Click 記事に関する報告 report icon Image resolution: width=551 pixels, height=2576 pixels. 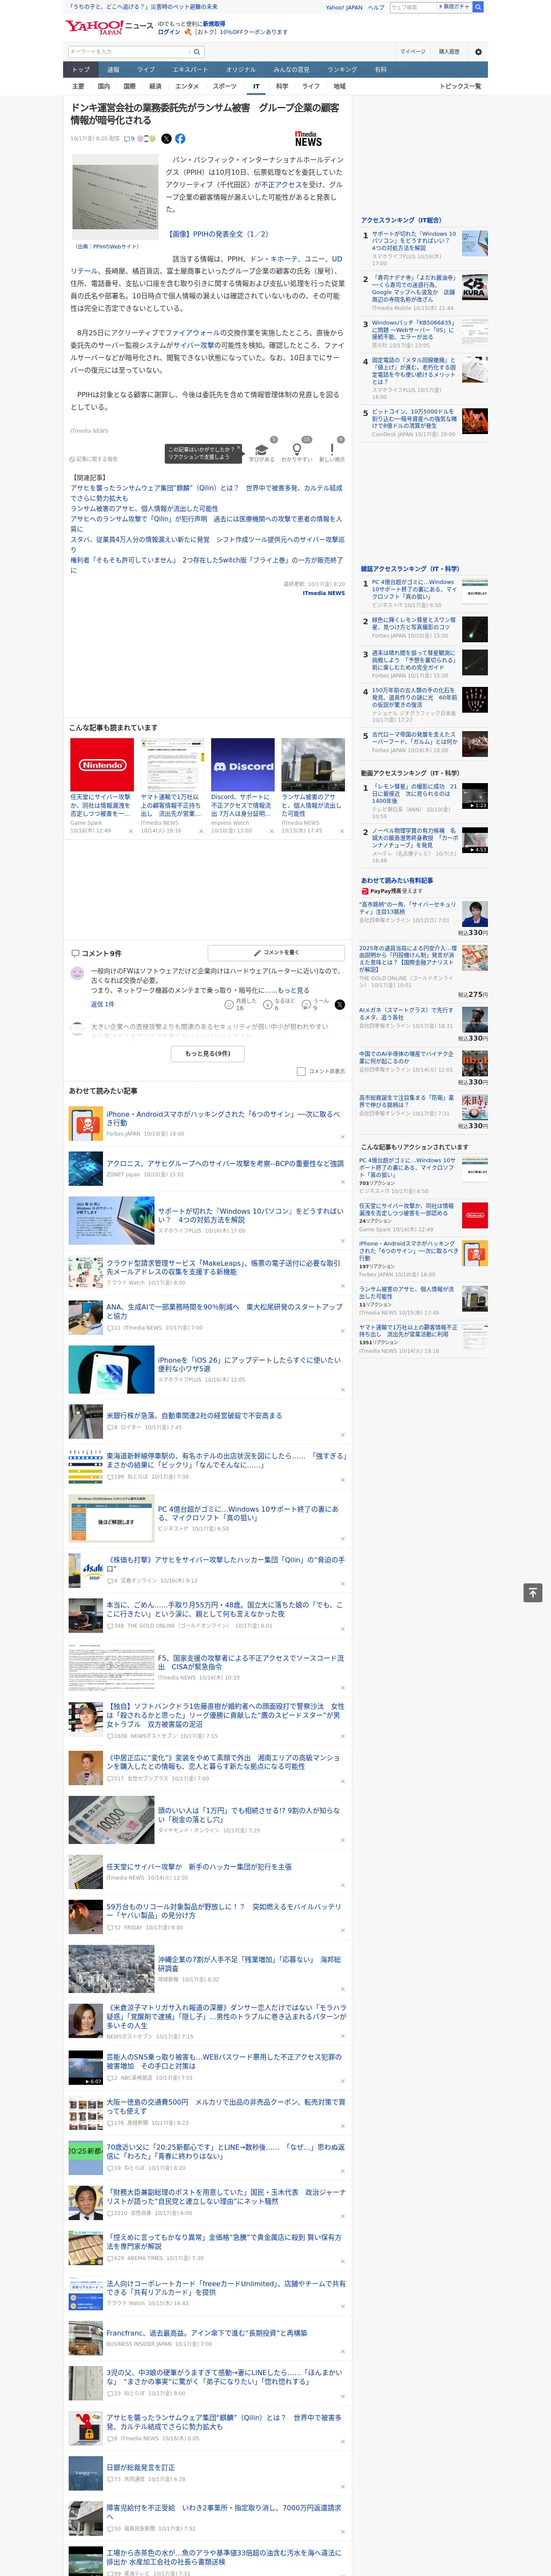click(94, 459)
